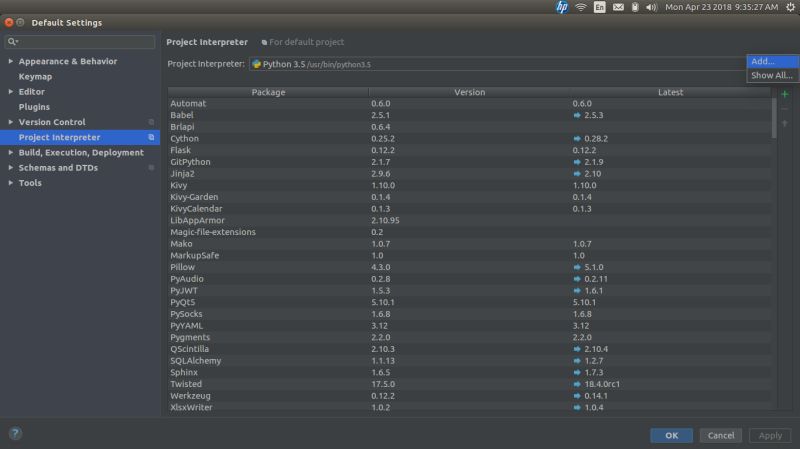The height and width of the screenshot is (449, 800).
Task: Choose Add... from the interpreter menu
Action: [772, 61]
